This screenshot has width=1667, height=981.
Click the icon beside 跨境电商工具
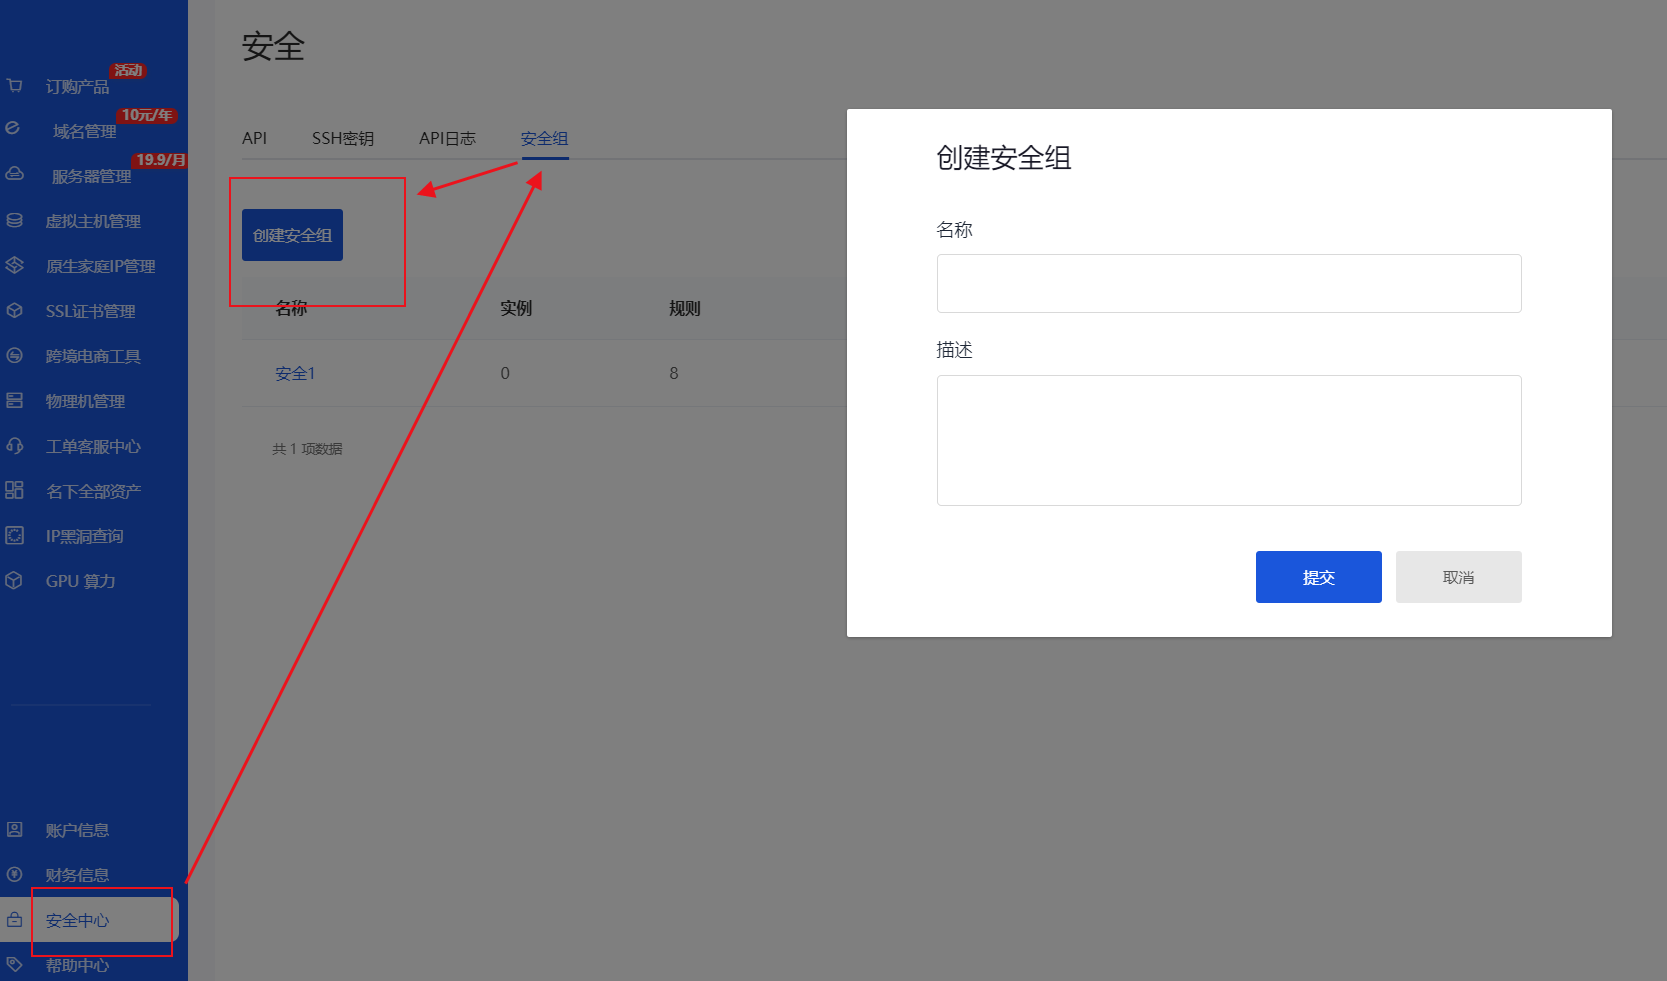coord(14,355)
